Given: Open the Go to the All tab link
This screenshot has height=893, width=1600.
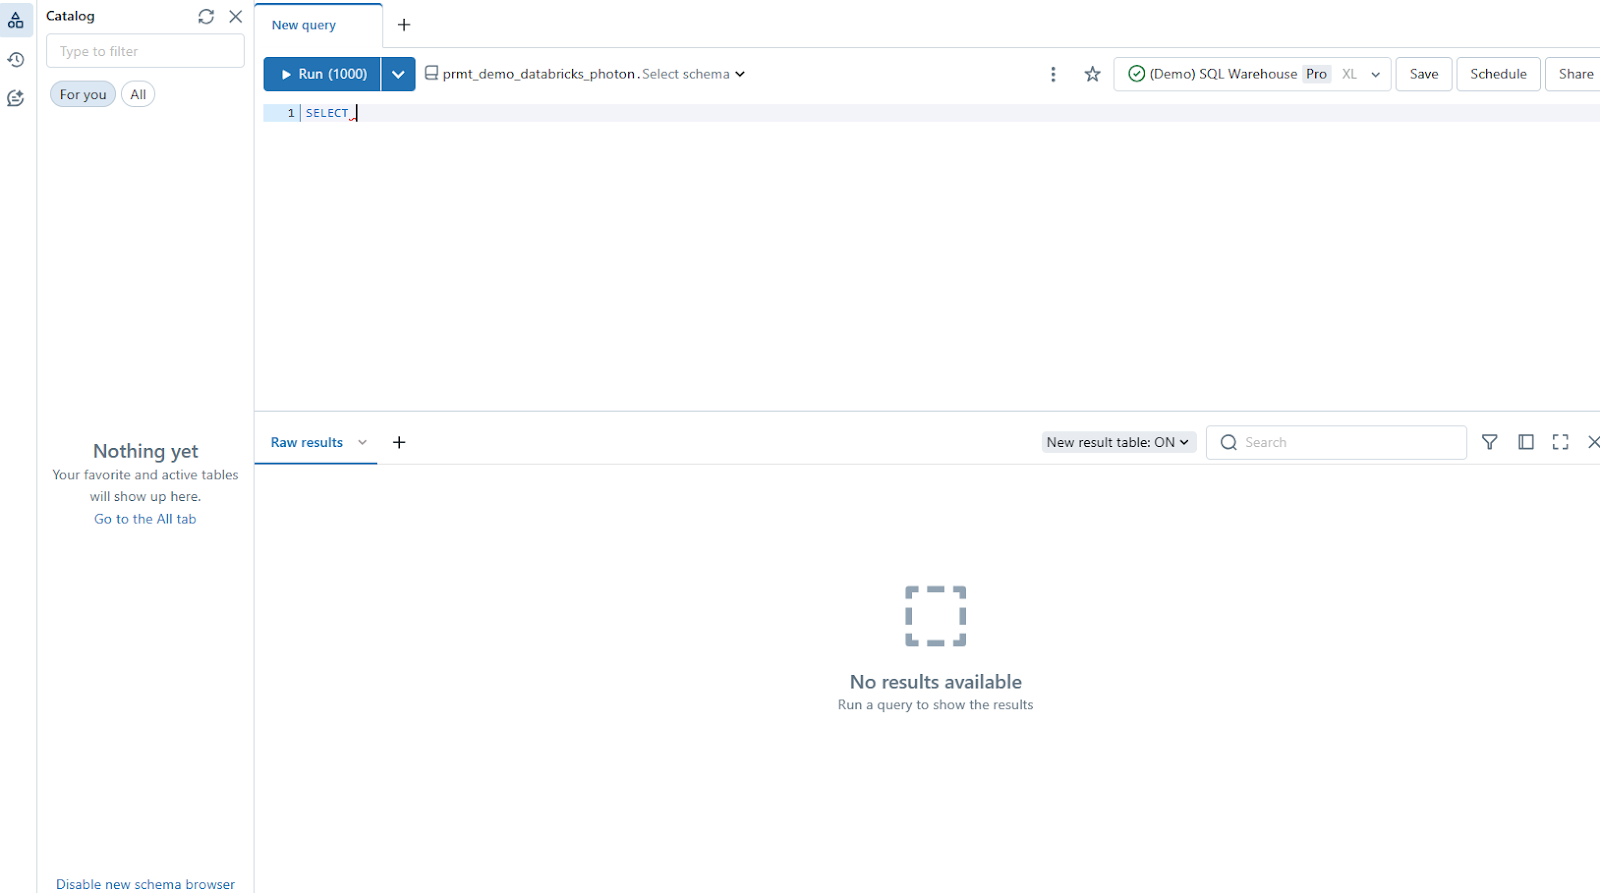Looking at the screenshot, I should pos(145,519).
